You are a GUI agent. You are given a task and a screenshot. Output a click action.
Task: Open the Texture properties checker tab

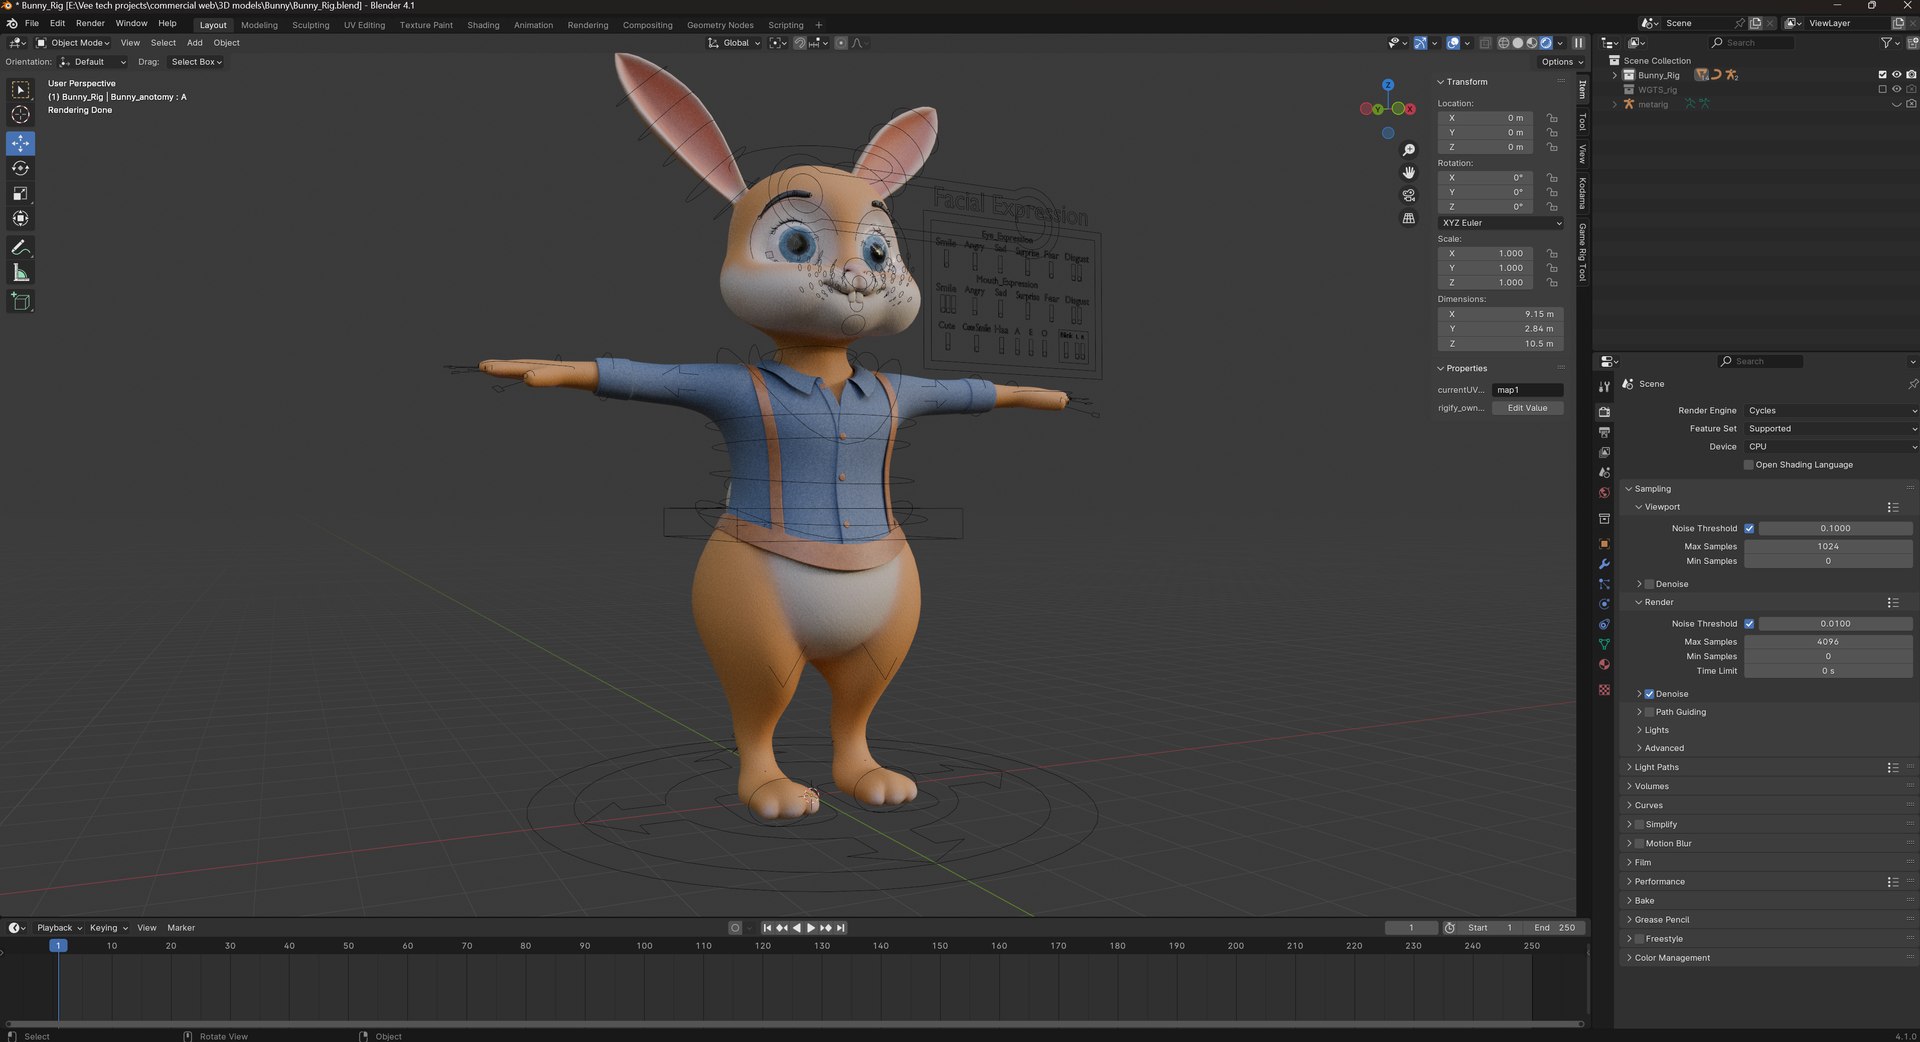pyautogui.click(x=1604, y=690)
